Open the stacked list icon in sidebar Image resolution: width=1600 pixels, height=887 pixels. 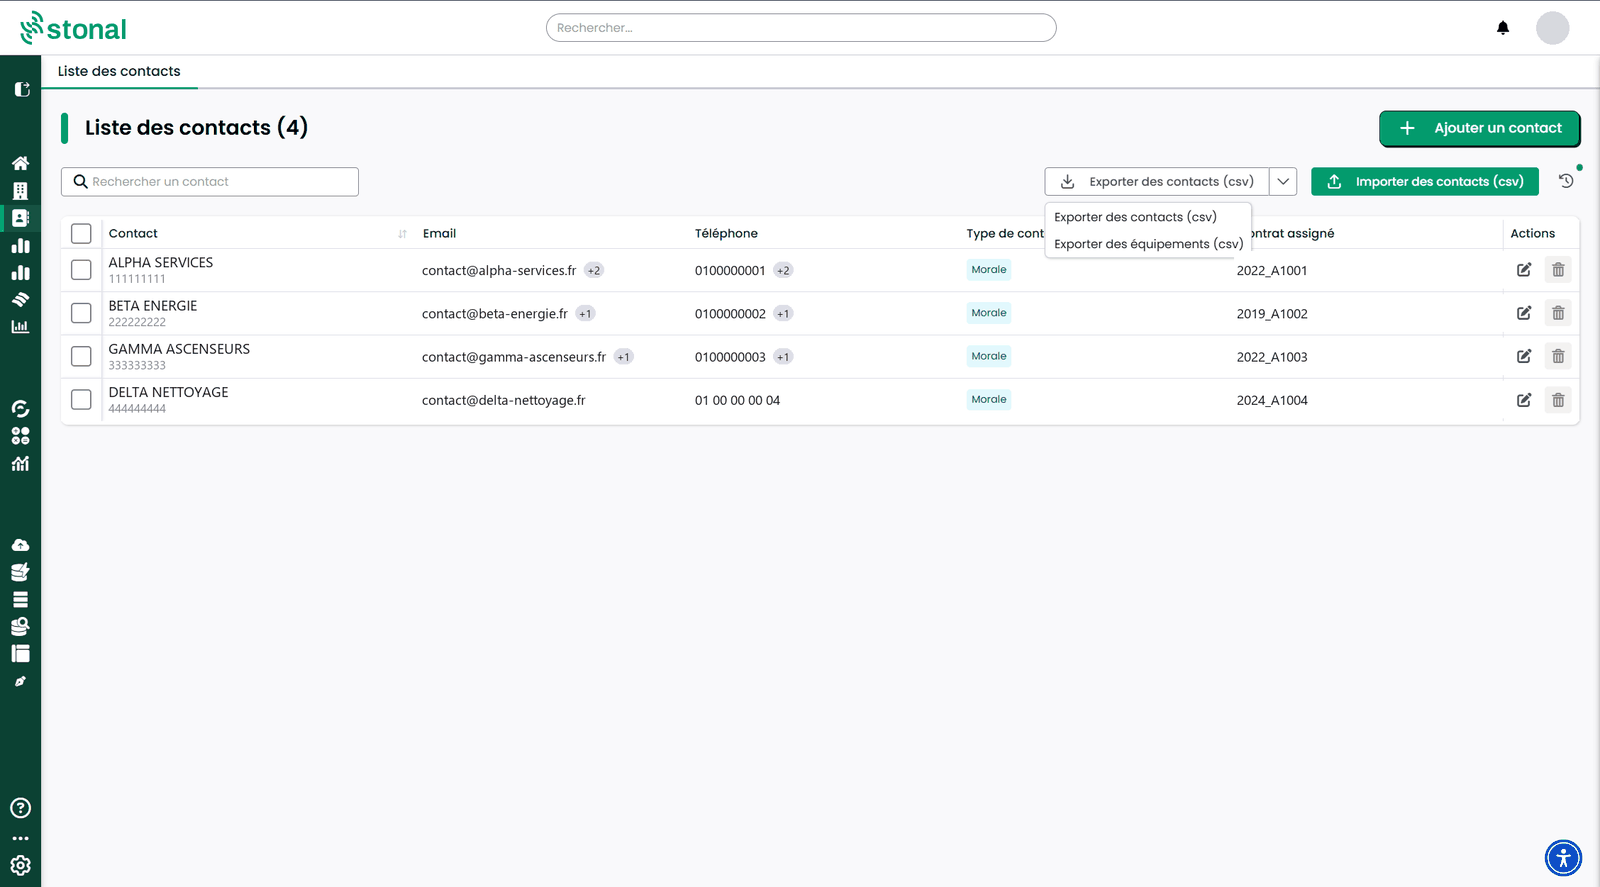(x=20, y=599)
